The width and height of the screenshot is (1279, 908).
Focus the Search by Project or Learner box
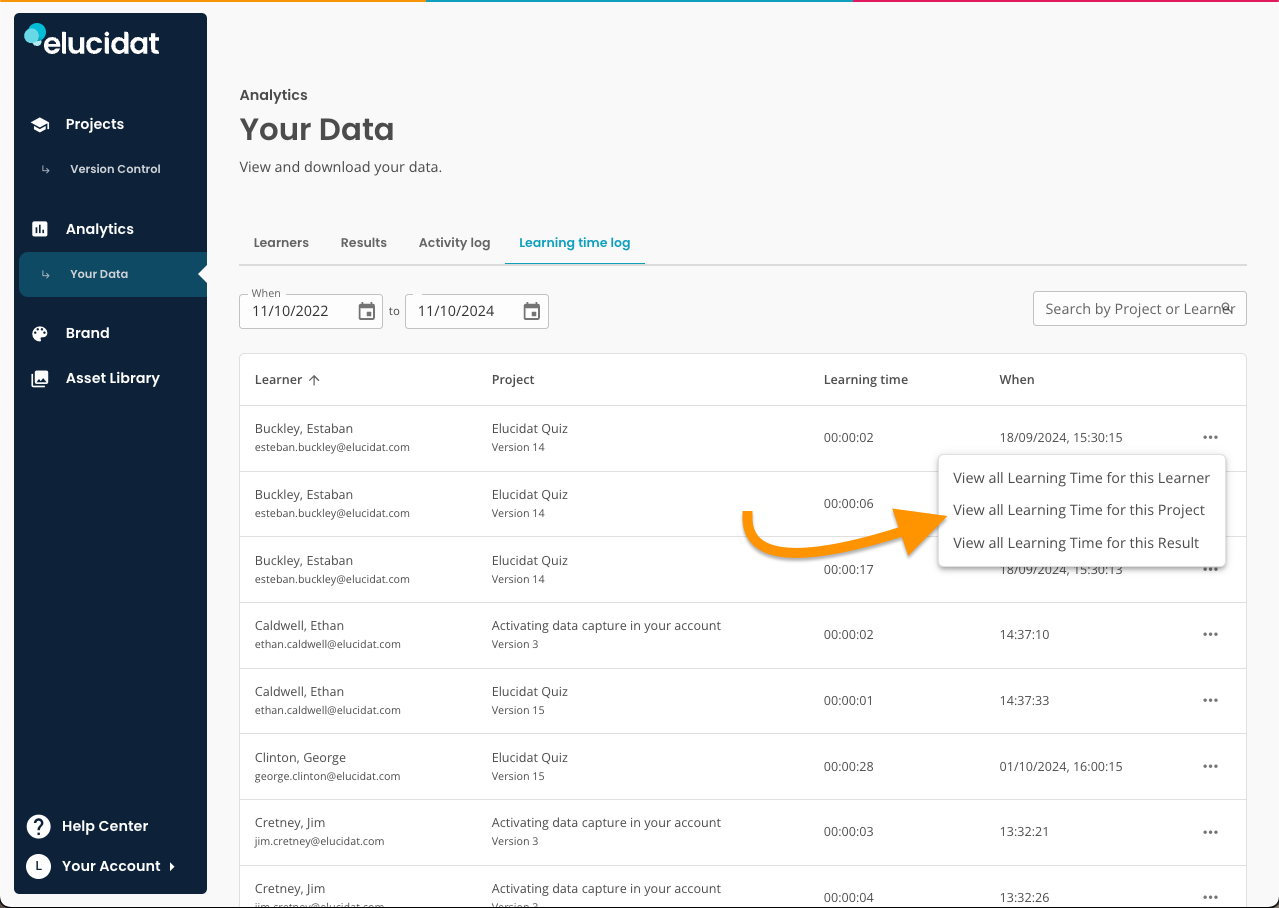(1139, 309)
